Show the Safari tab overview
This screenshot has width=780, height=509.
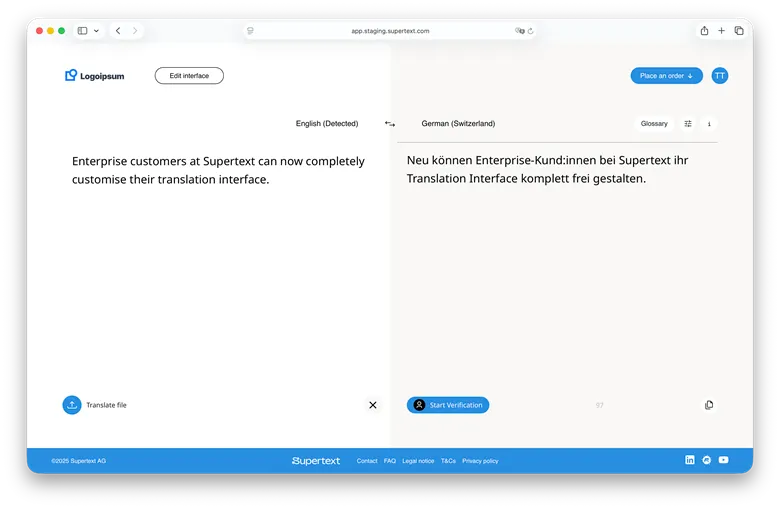tap(739, 31)
